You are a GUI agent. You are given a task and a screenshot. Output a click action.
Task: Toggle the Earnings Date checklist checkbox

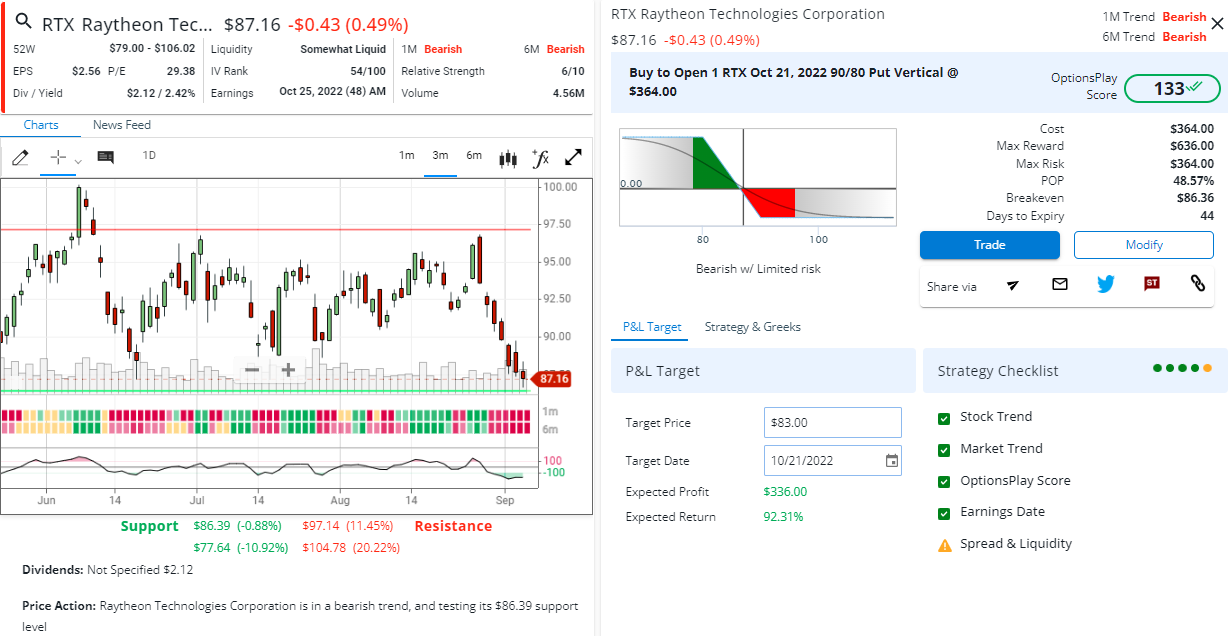click(944, 513)
